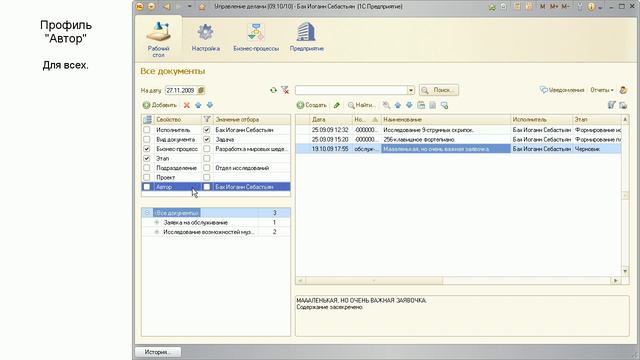Viewport: 640px width, 360px height.
Task: Click the user profile icon near Отчеты
Action: [x=623, y=90]
